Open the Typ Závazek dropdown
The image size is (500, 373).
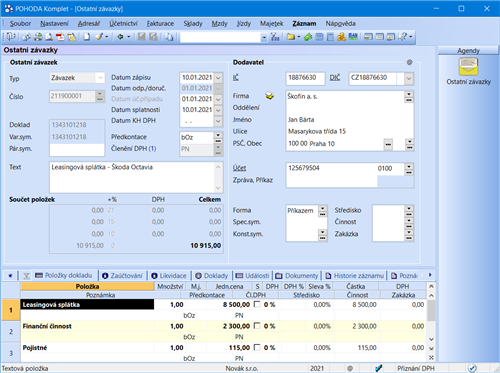click(x=100, y=78)
